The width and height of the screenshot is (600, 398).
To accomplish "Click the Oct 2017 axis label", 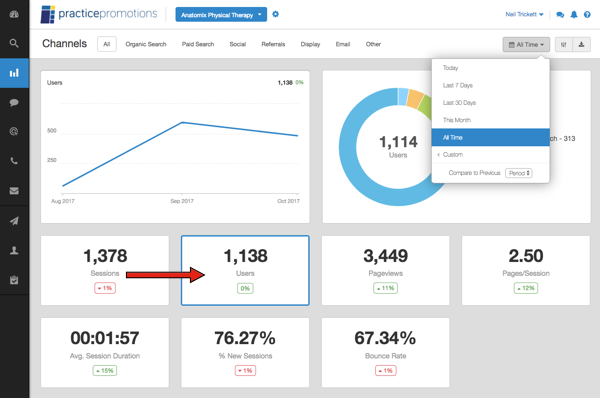I will [289, 201].
